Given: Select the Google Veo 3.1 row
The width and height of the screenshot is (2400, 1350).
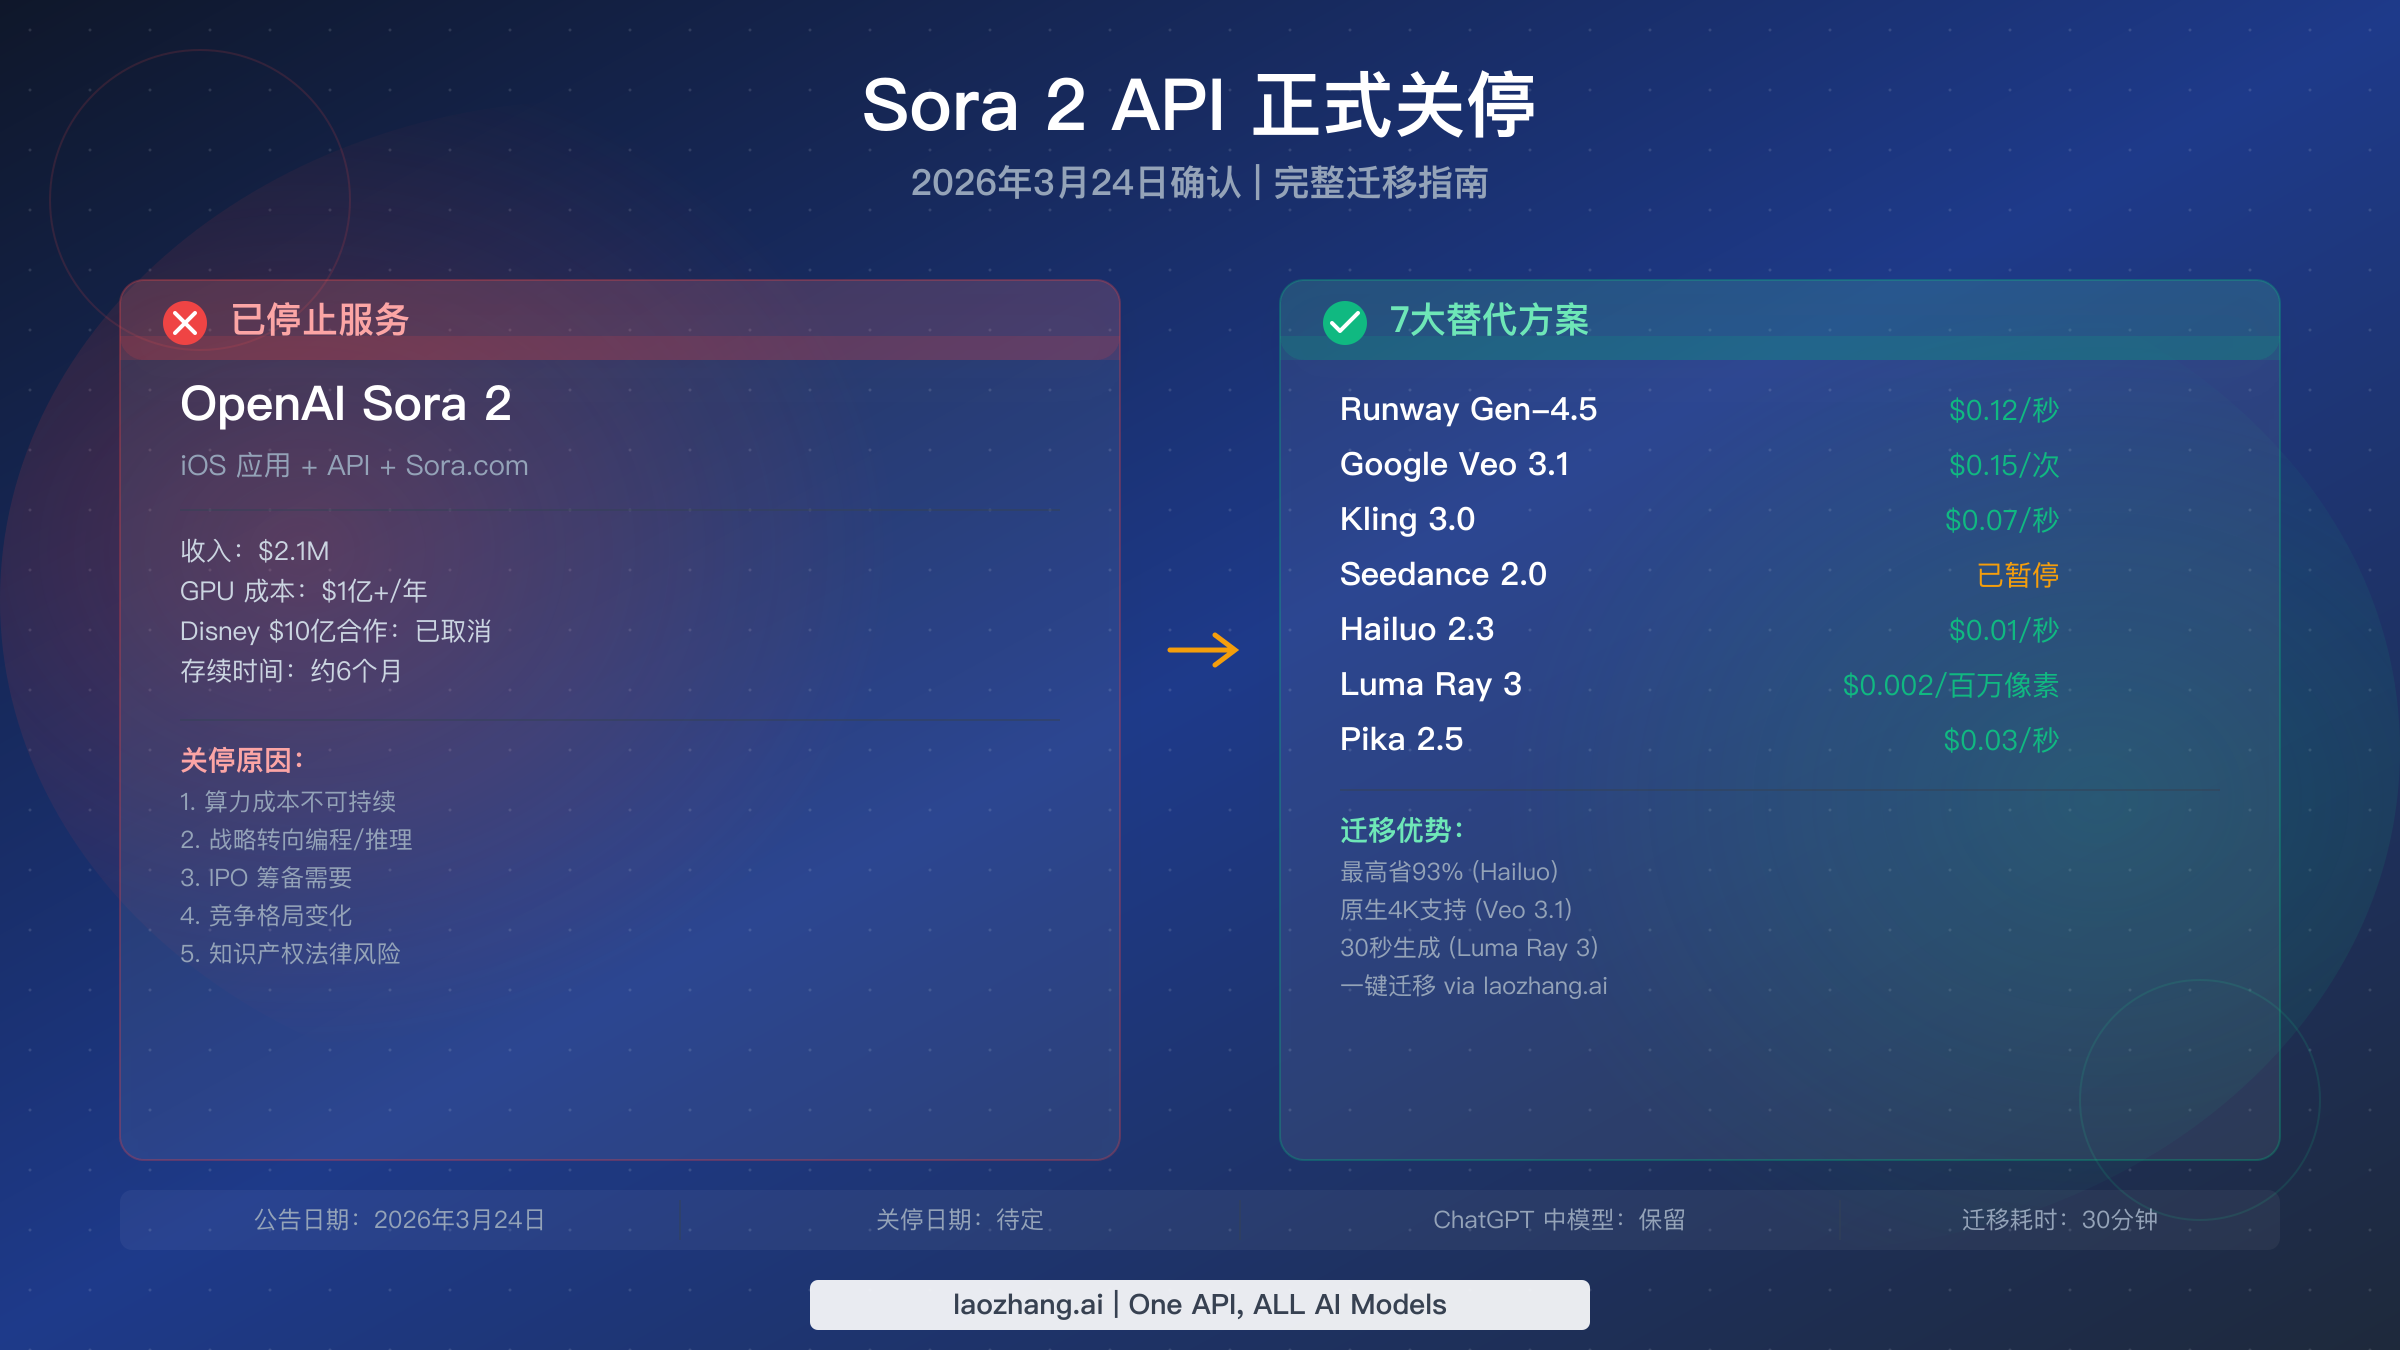Looking at the screenshot, I should point(1454,464).
